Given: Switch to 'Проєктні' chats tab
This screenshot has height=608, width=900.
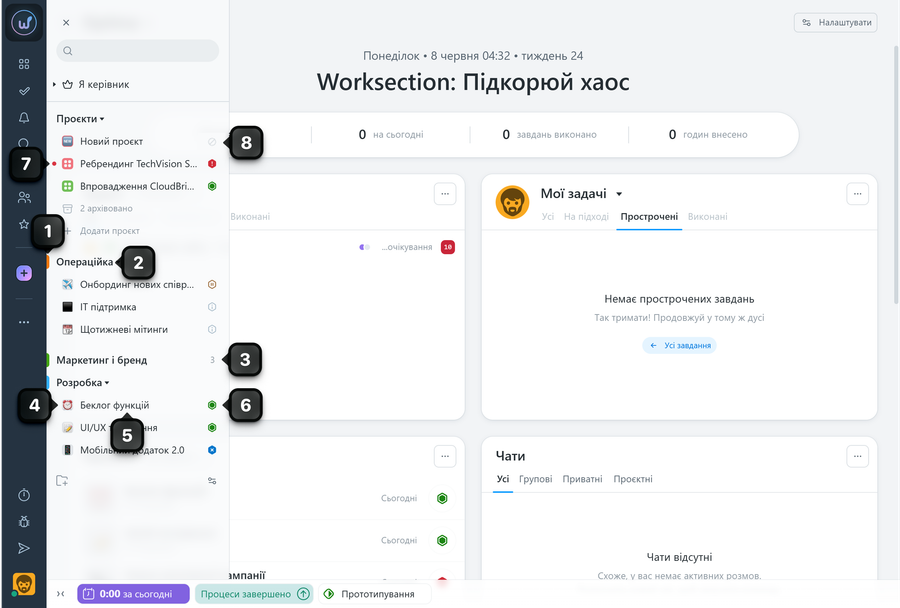Looking at the screenshot, I should [x=633, y=479].
